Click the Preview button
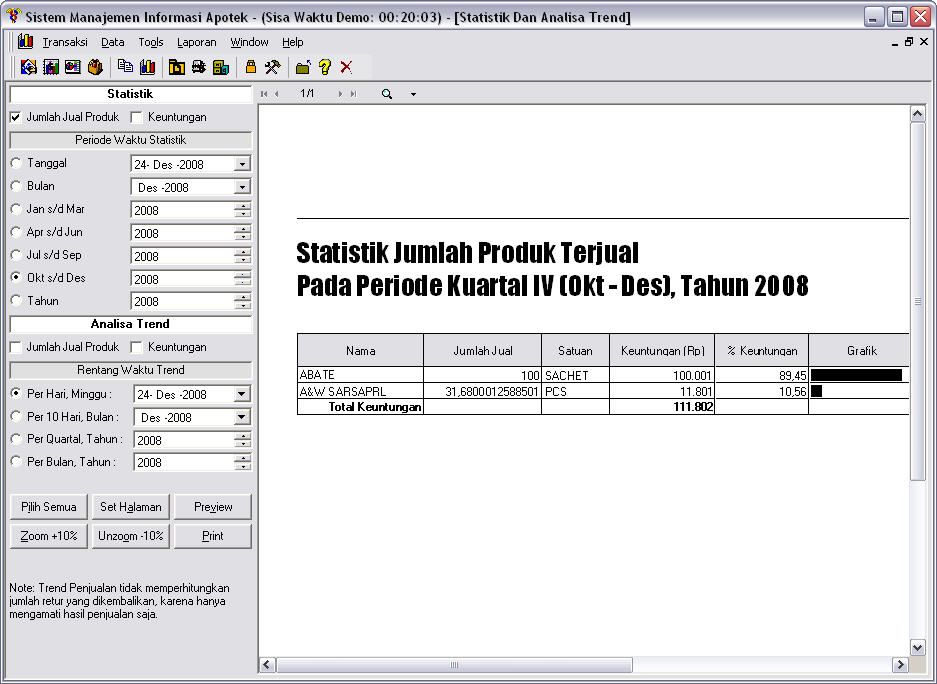 coord(213,507)
